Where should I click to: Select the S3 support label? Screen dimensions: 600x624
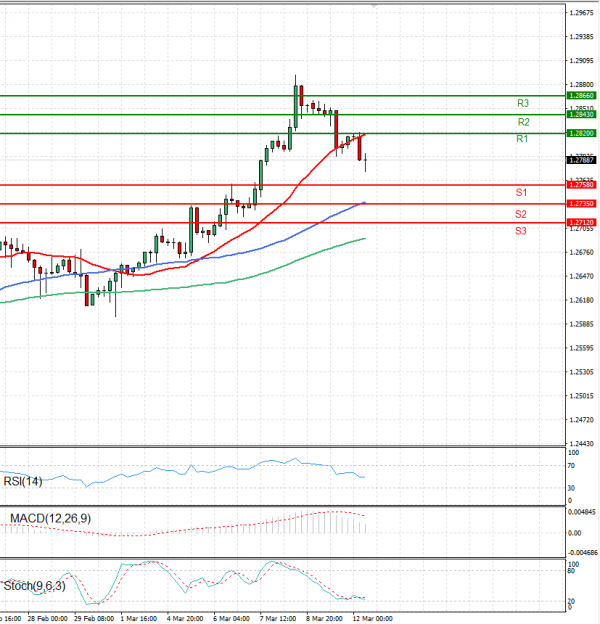[521, 231]
